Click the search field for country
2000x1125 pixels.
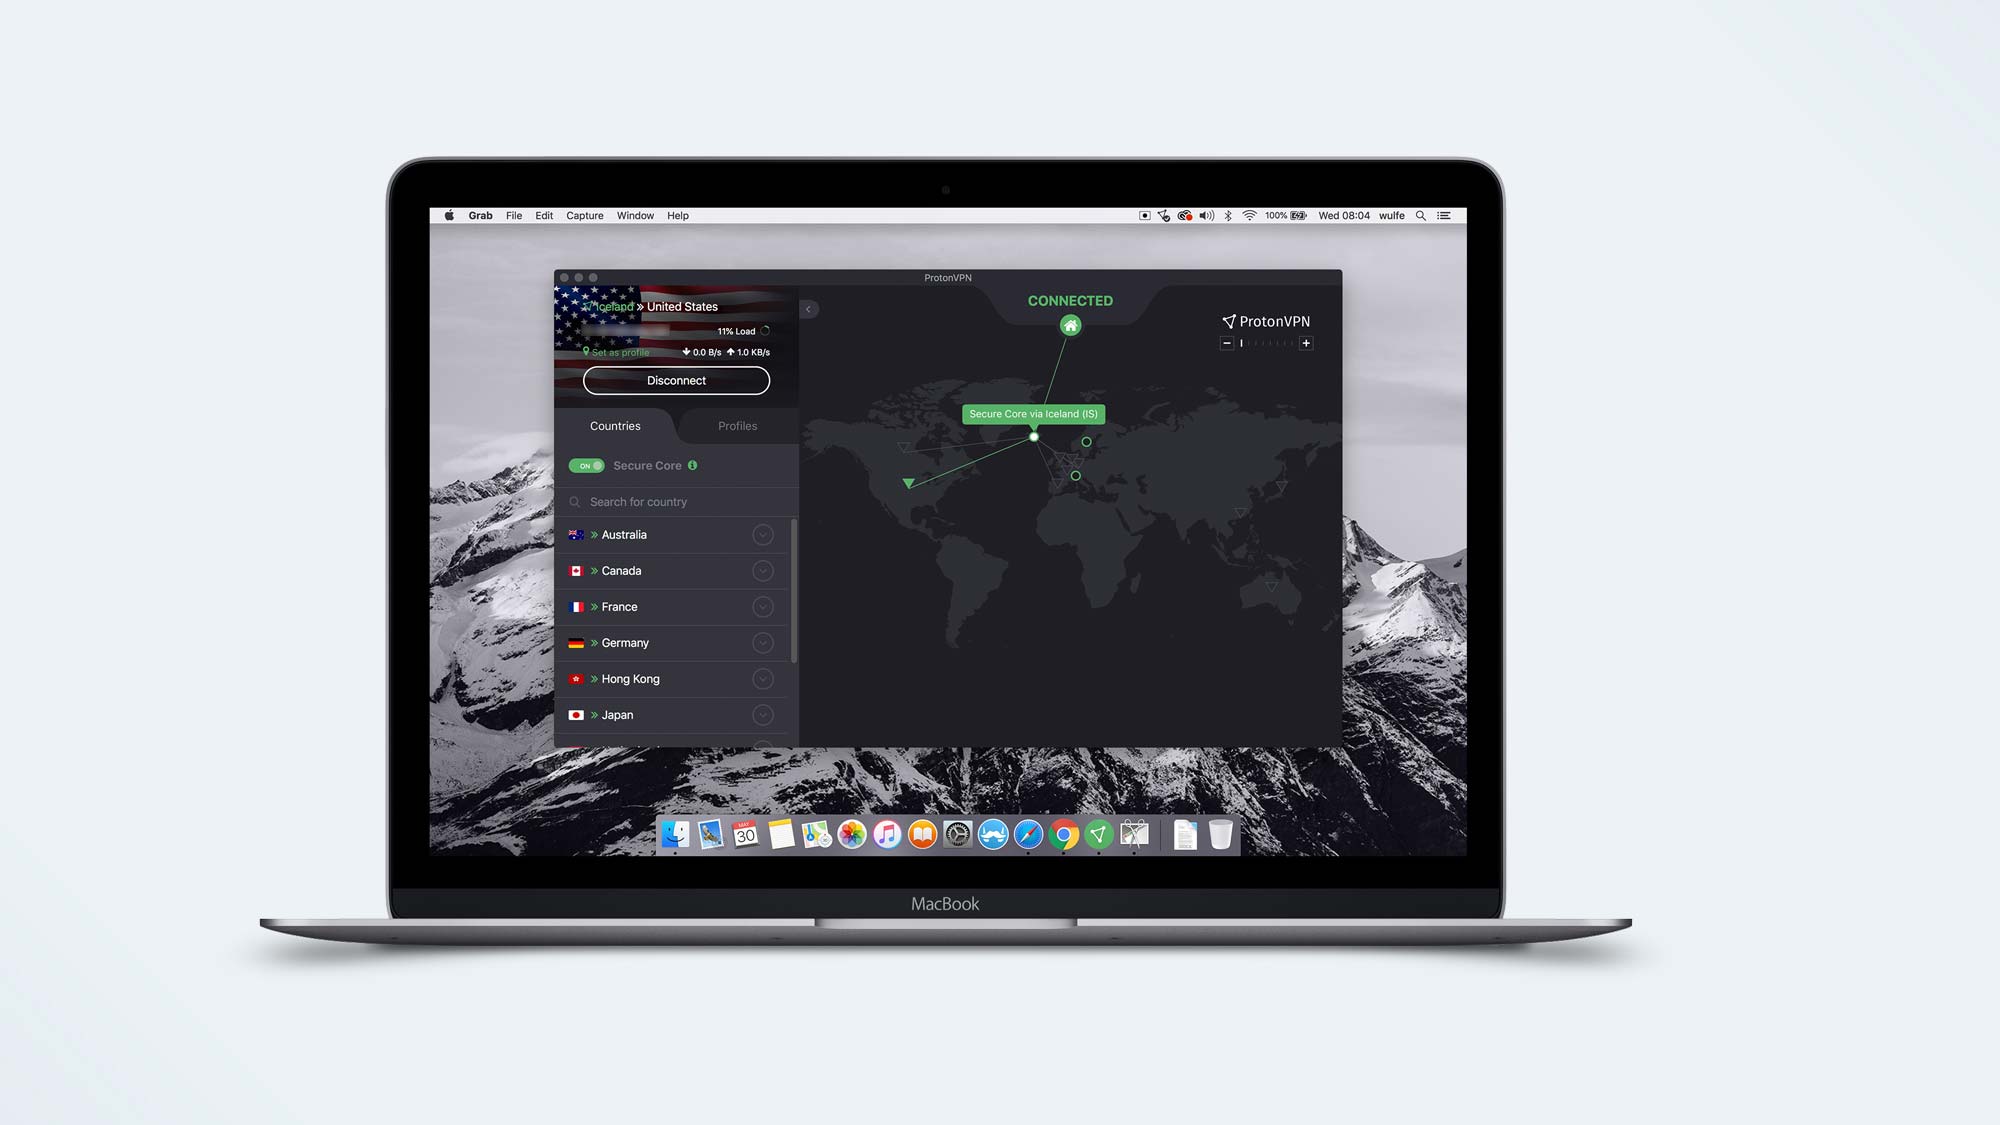(677, 500)
